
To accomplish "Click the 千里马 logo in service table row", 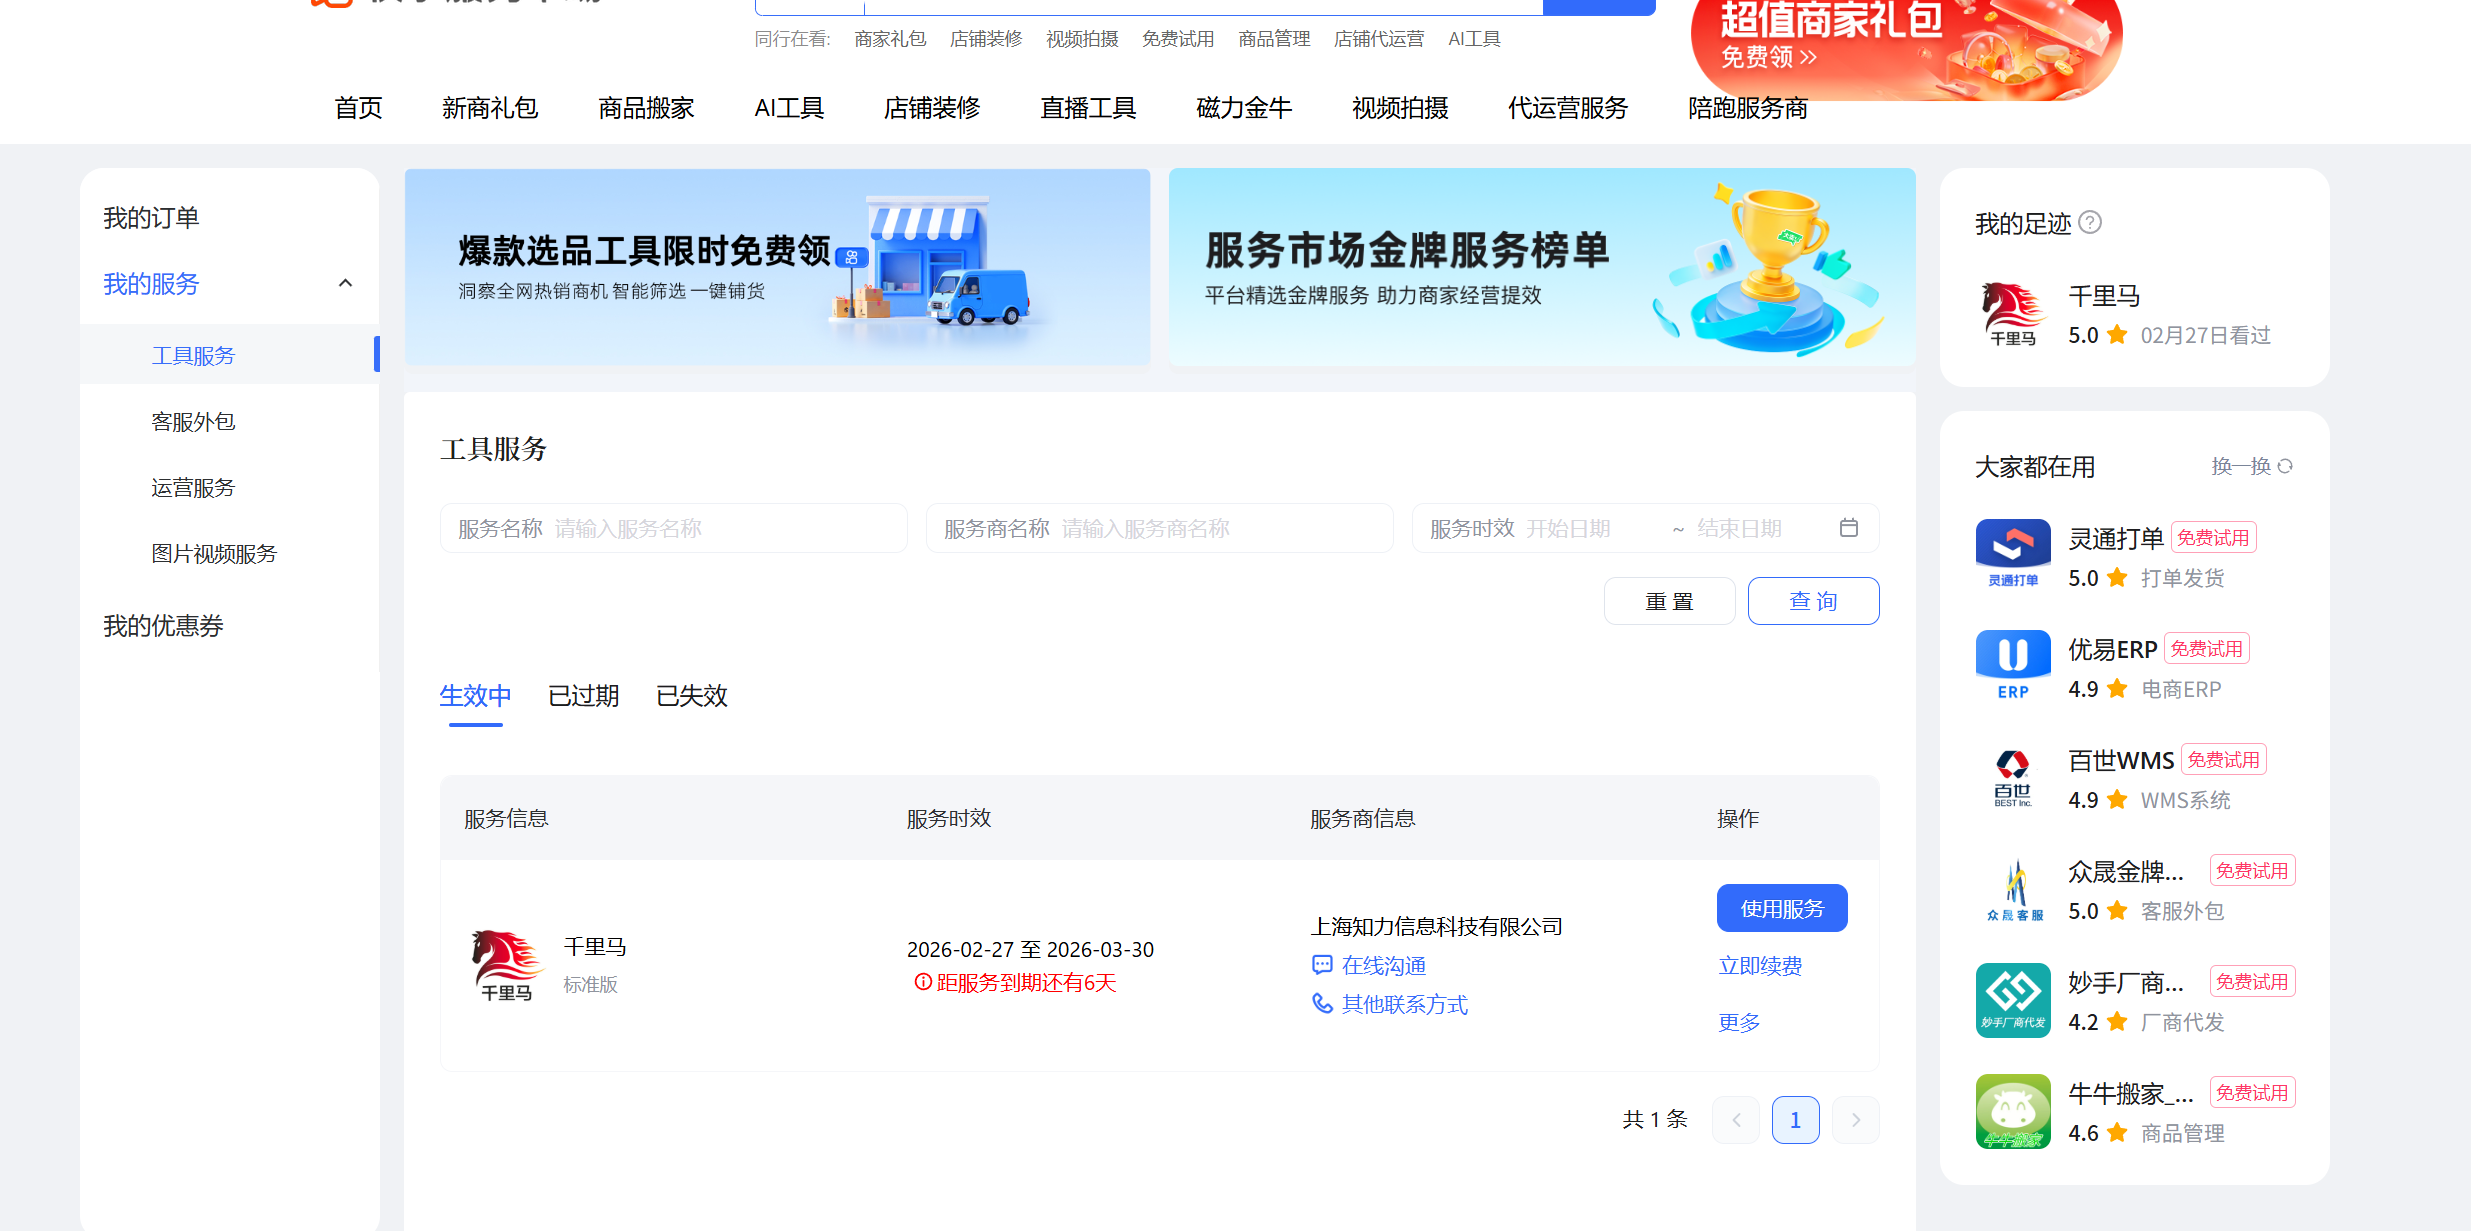I will (x=506, y=964).
